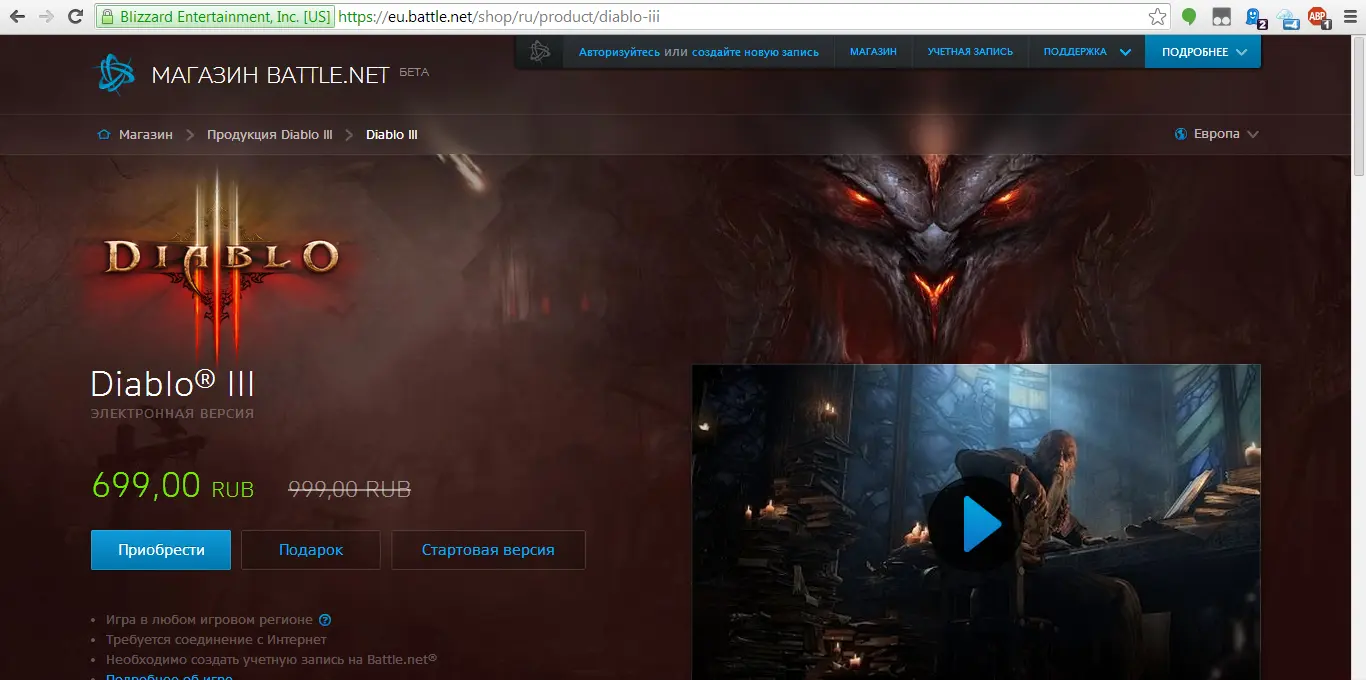Go back with the browser Back arrow

click(x=17, y=17)
